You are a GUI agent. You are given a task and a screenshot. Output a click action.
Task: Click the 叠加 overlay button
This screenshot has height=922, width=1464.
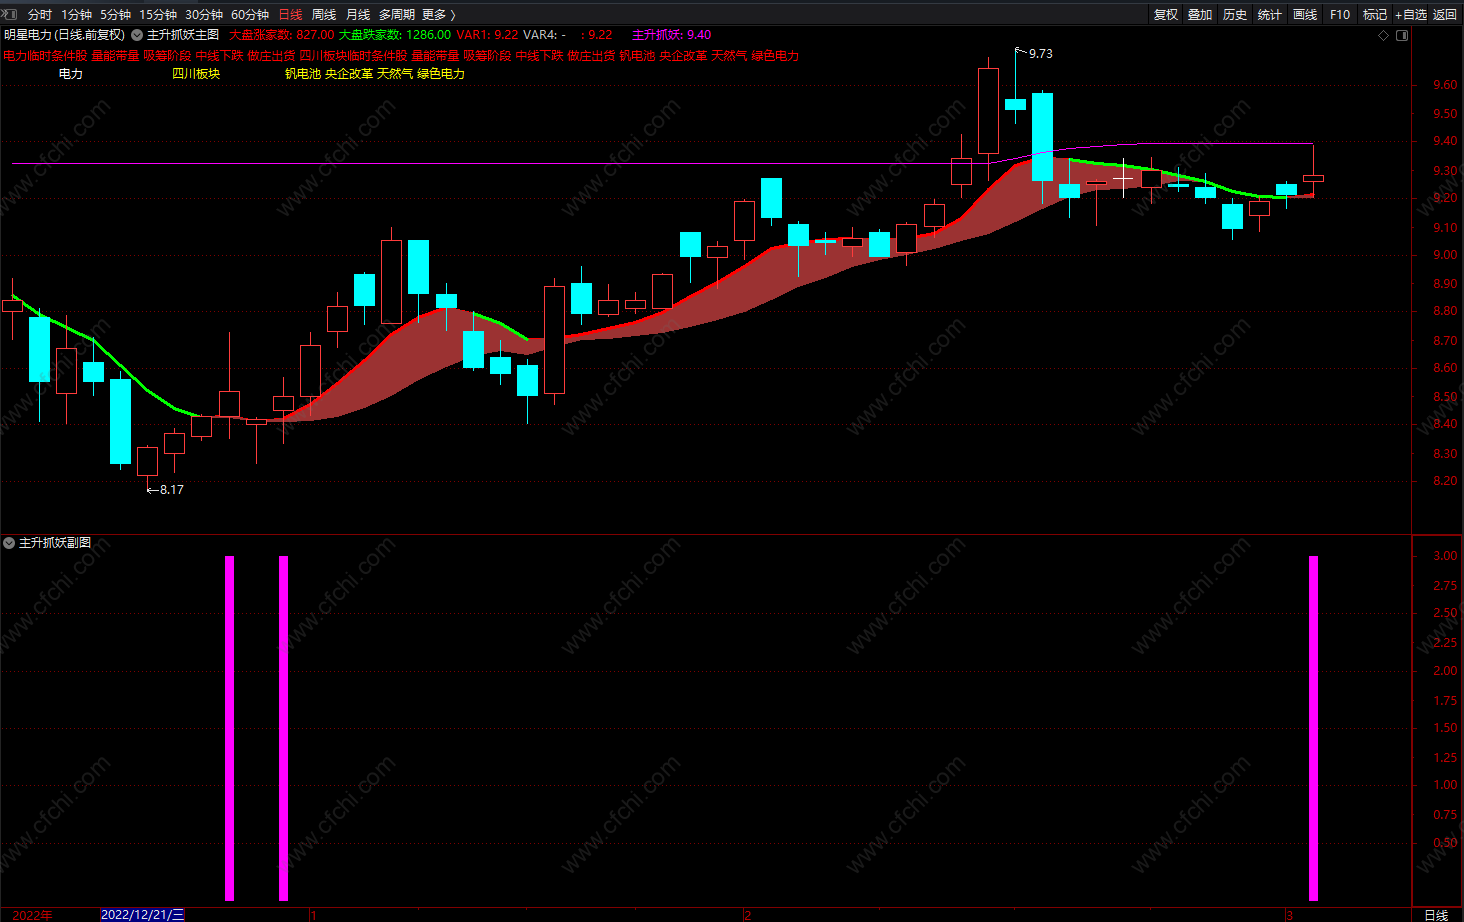(1200, 15)
